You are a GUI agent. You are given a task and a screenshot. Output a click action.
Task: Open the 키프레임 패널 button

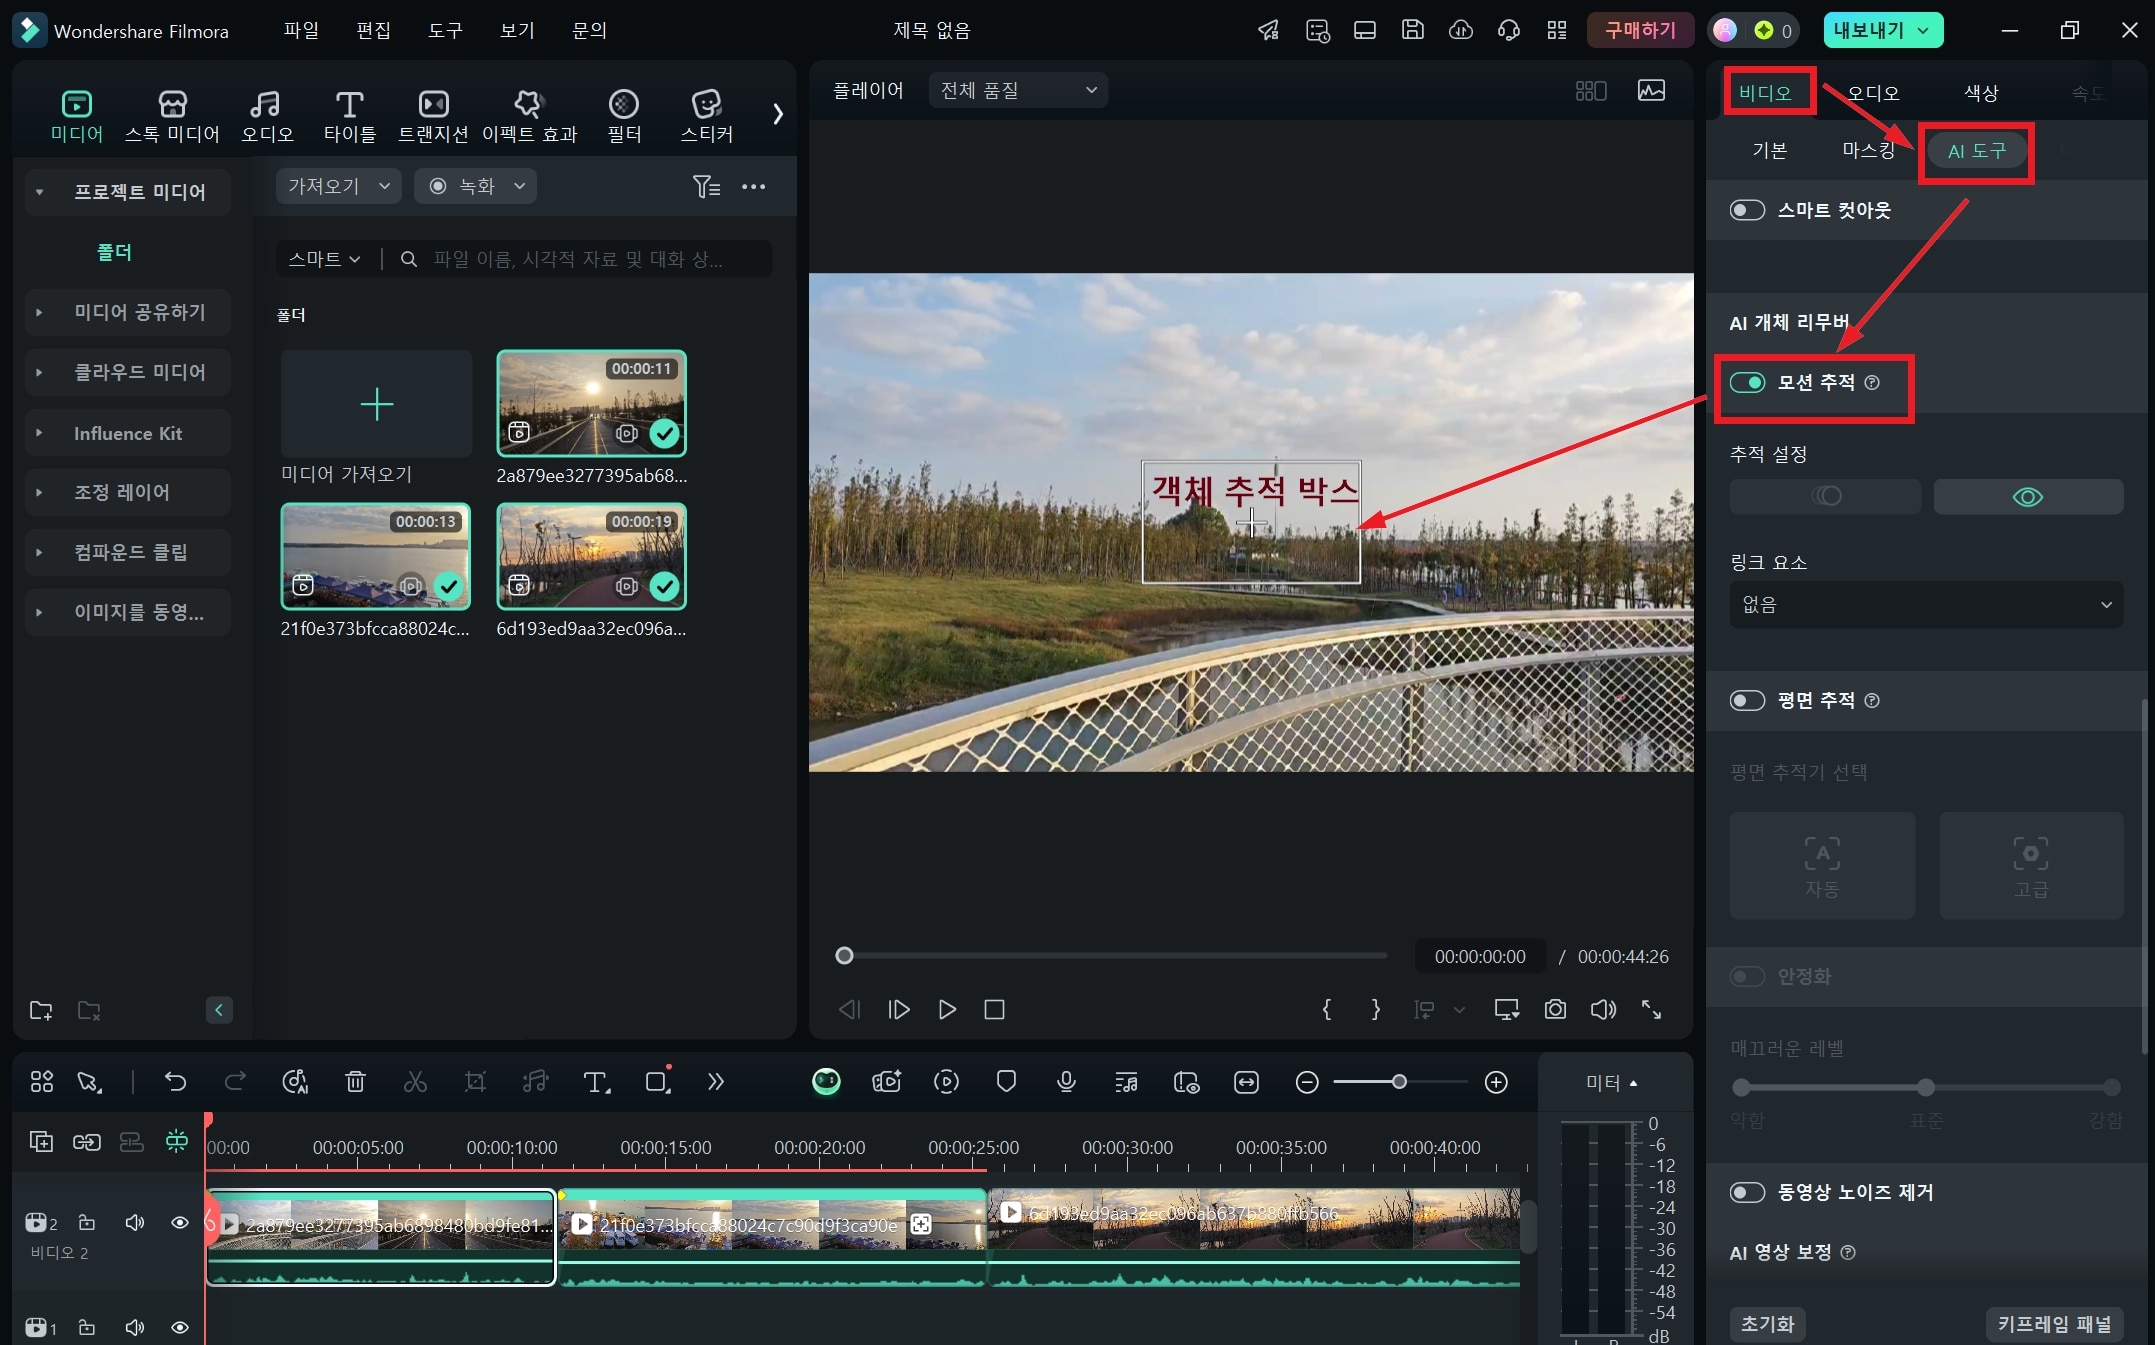click(x=2054, y=1324)
